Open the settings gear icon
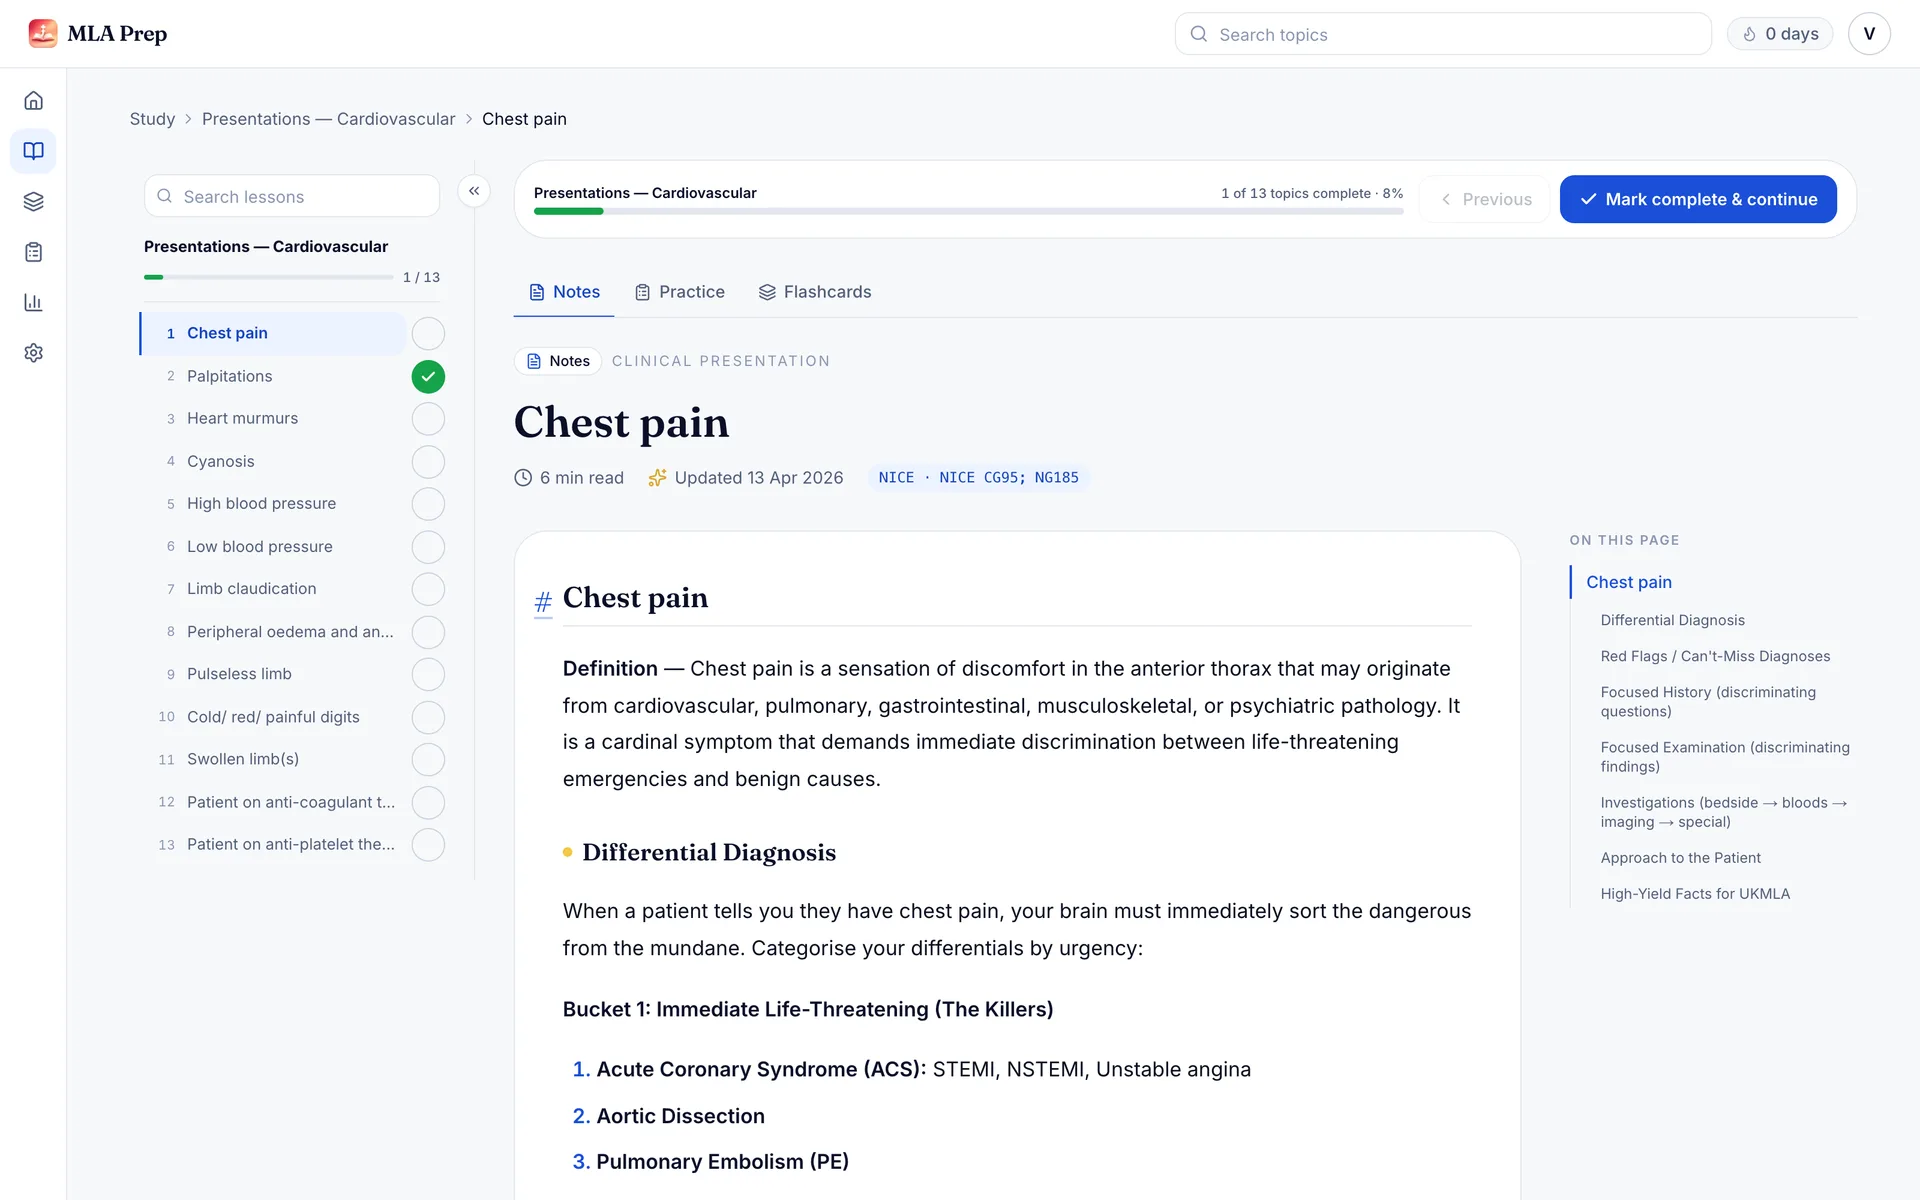The width and height of the screenshot is (1920, 1200). [x=33, y=353]
